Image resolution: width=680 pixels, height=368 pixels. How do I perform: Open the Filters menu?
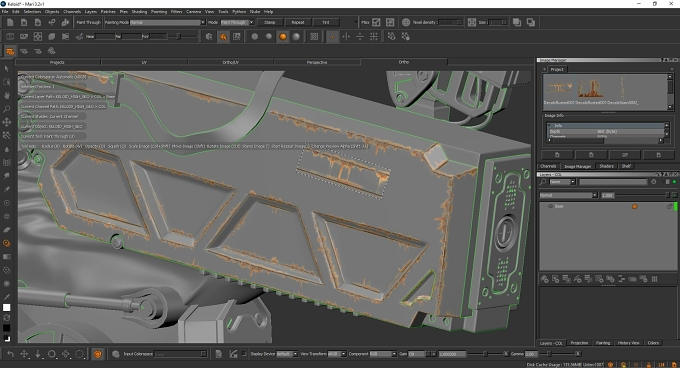pos(177,11)
